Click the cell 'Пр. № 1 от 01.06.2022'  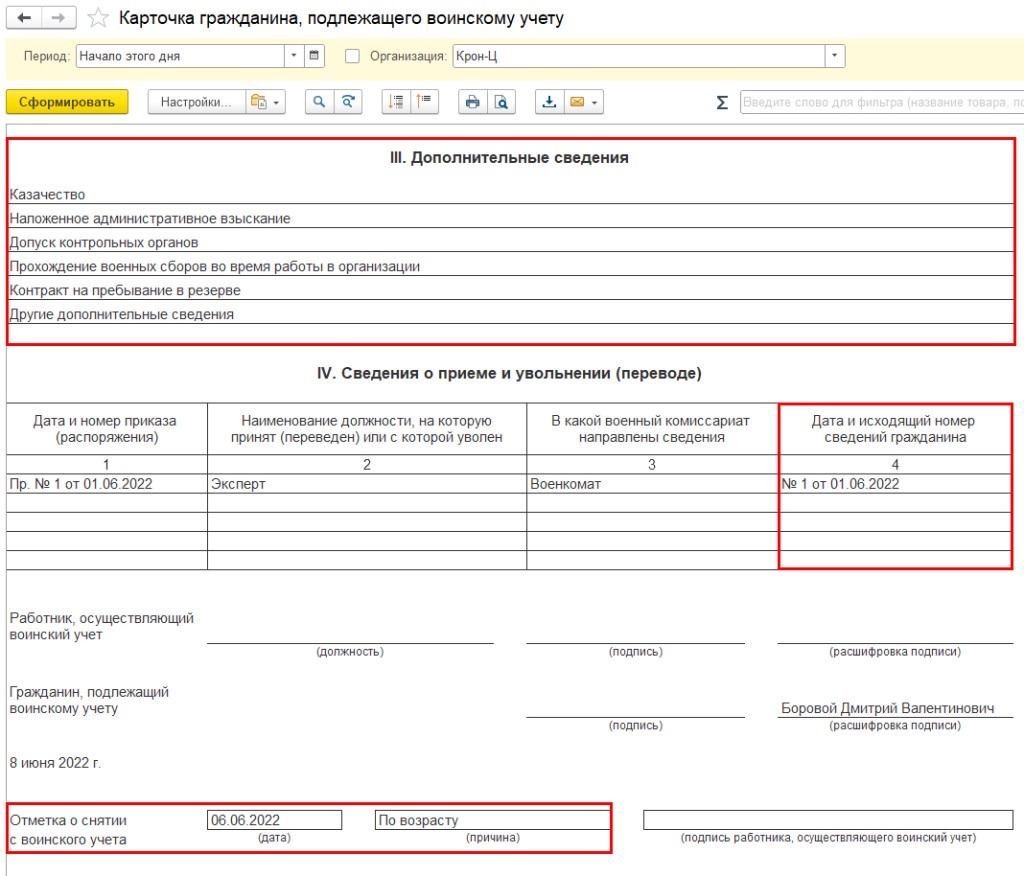(x=107, y=484)
